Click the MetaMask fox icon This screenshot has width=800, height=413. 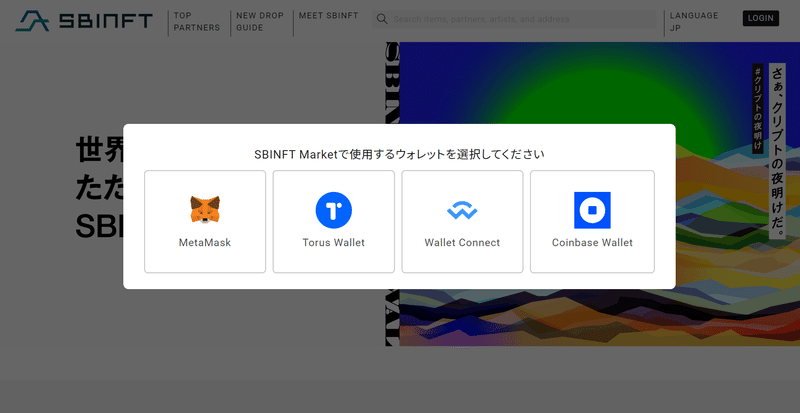205,210
